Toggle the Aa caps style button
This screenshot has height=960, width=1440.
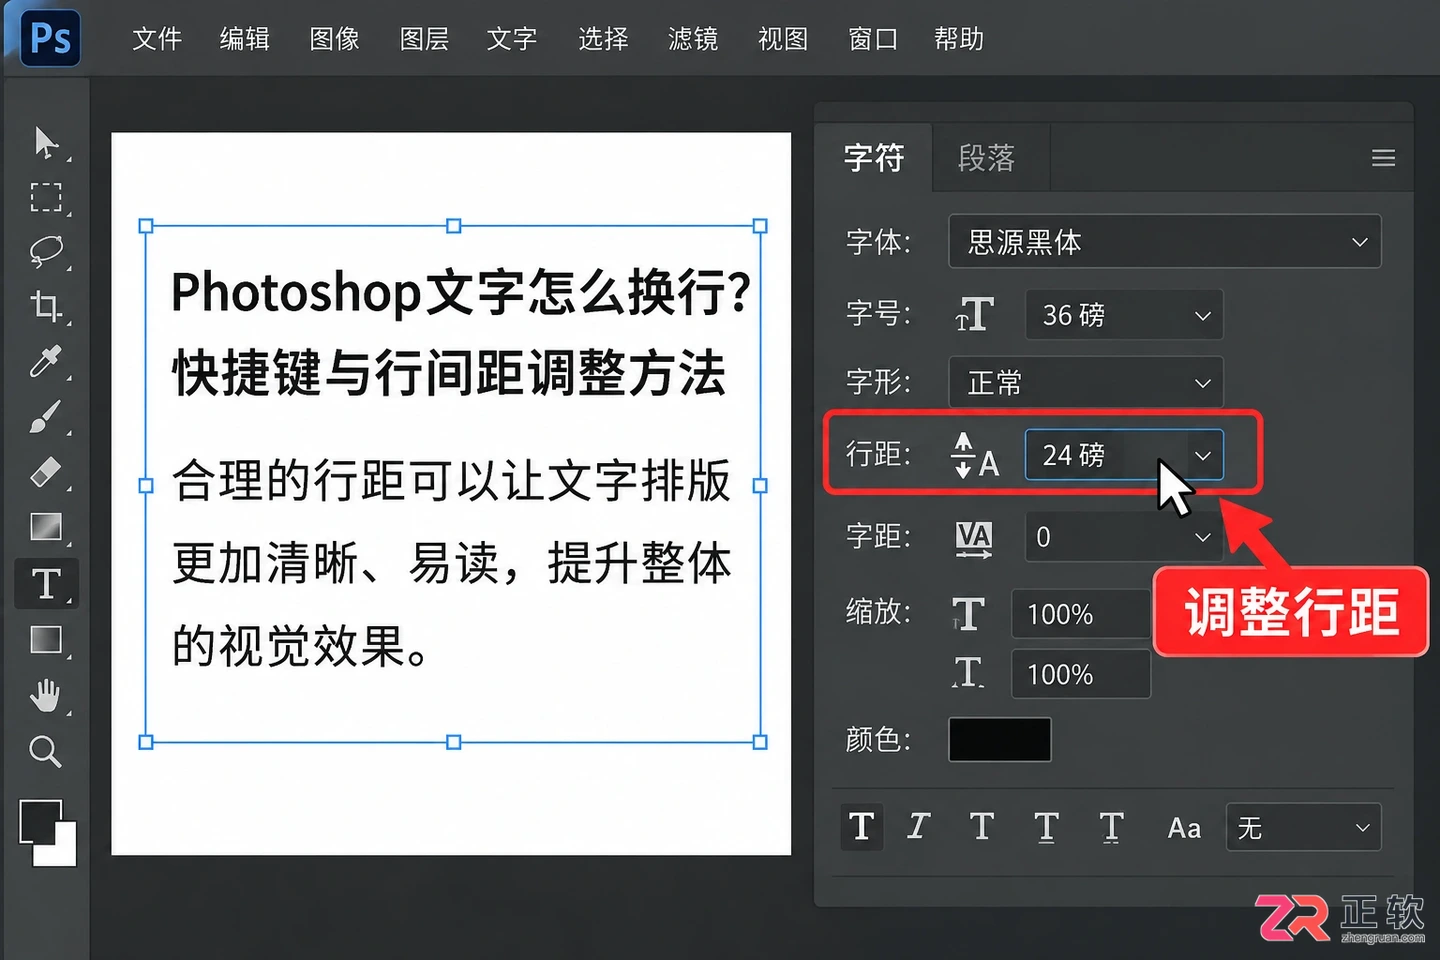(x=1184, y=828)
